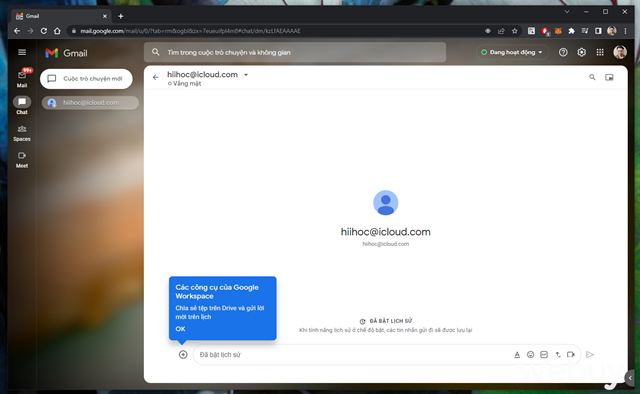Close the Gmail tab

pyautogui.click(x=105, y=16)
